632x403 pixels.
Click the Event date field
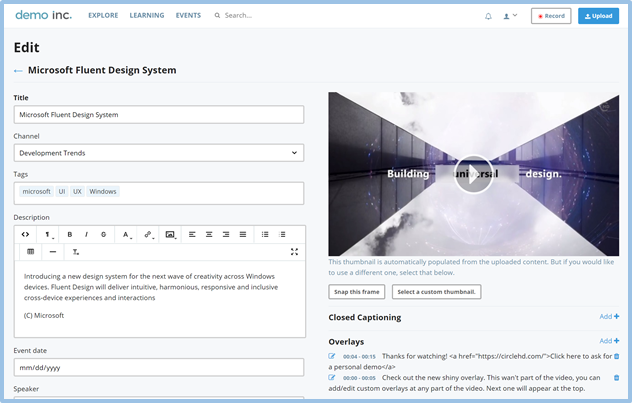coord(159,368)
